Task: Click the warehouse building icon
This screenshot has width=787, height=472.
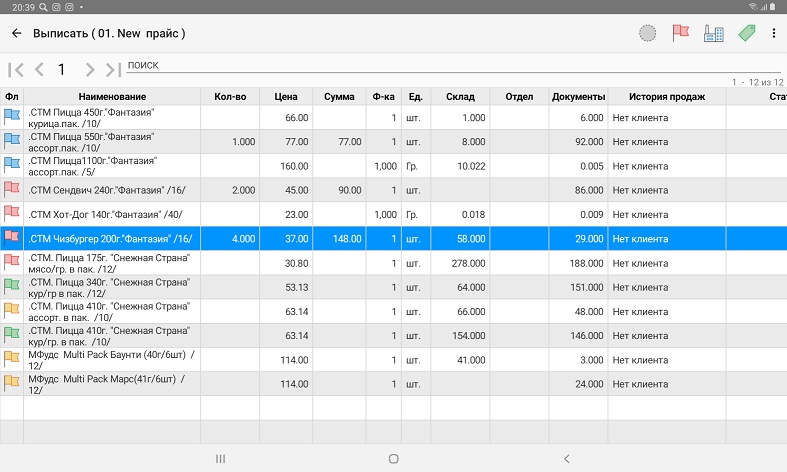Action: pos(713,33)
